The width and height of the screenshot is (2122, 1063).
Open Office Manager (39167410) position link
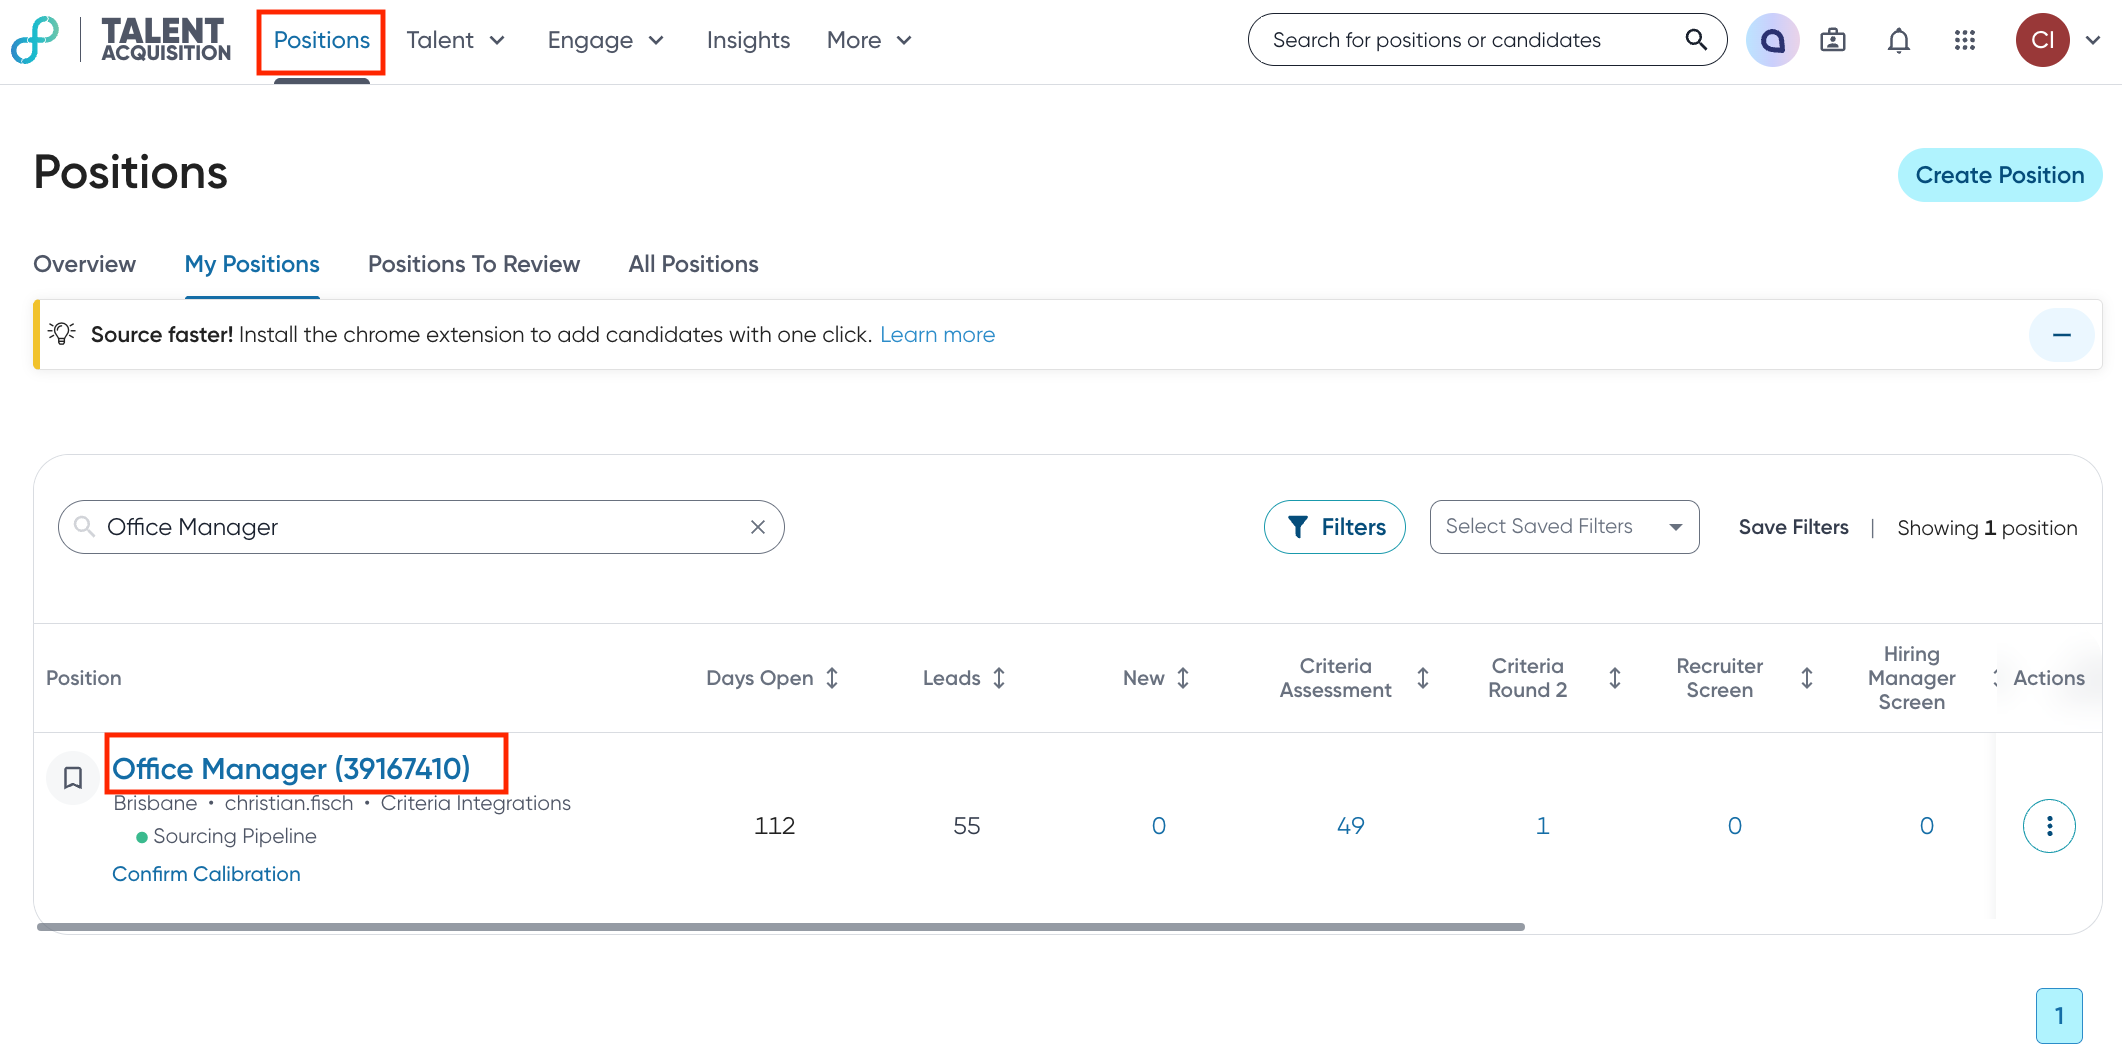[x=291, y=768]
